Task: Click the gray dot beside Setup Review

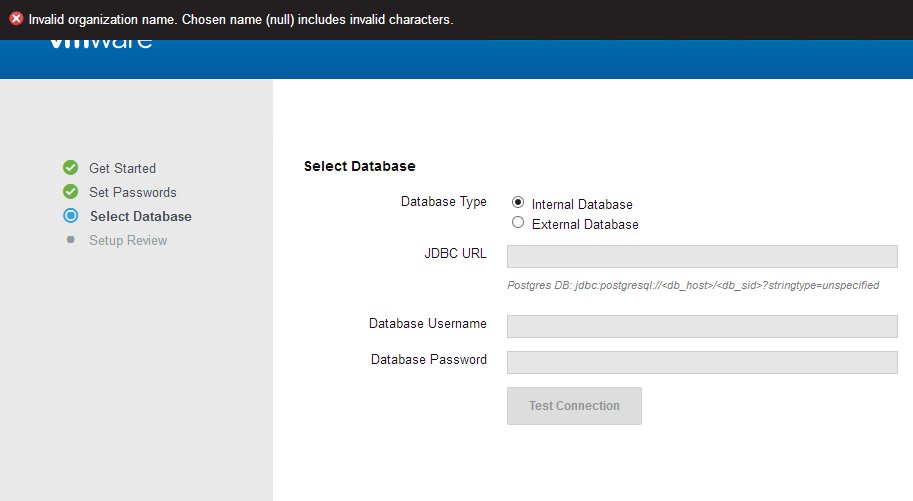Action: pyautogui.click(x=70, y=240)
